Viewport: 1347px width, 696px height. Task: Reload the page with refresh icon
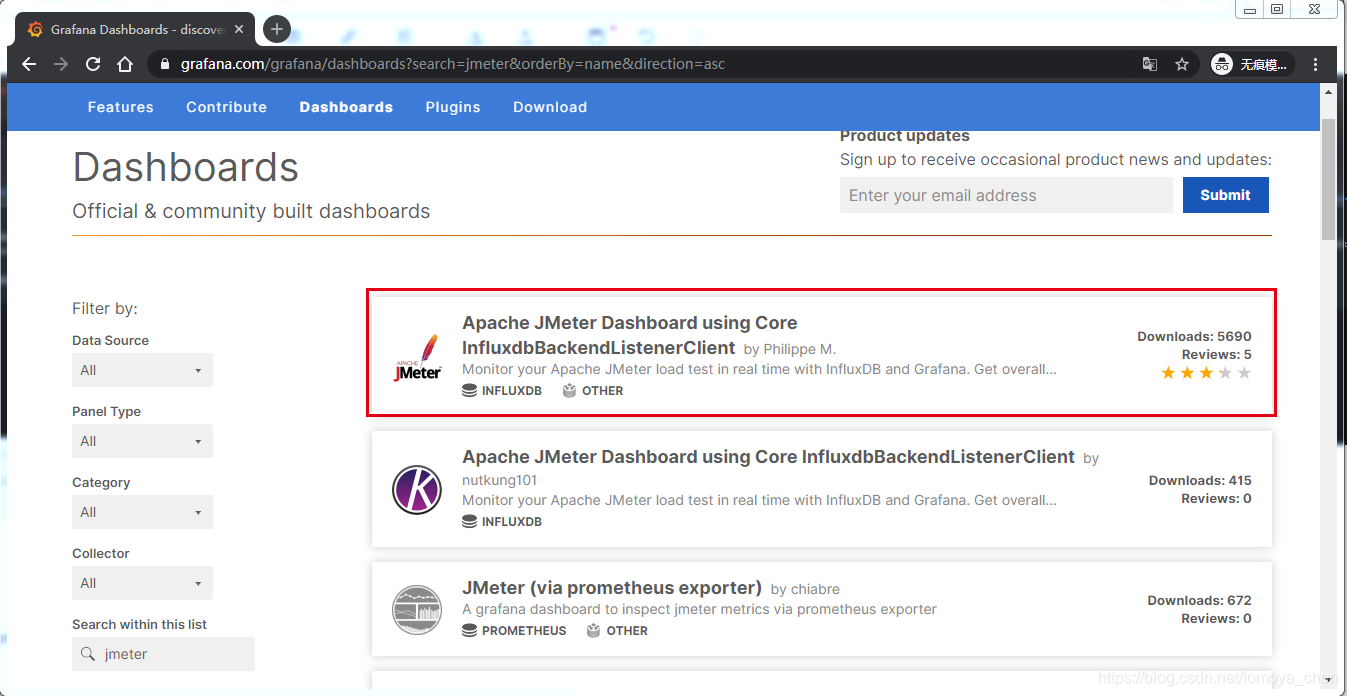[x=93, y=64]
